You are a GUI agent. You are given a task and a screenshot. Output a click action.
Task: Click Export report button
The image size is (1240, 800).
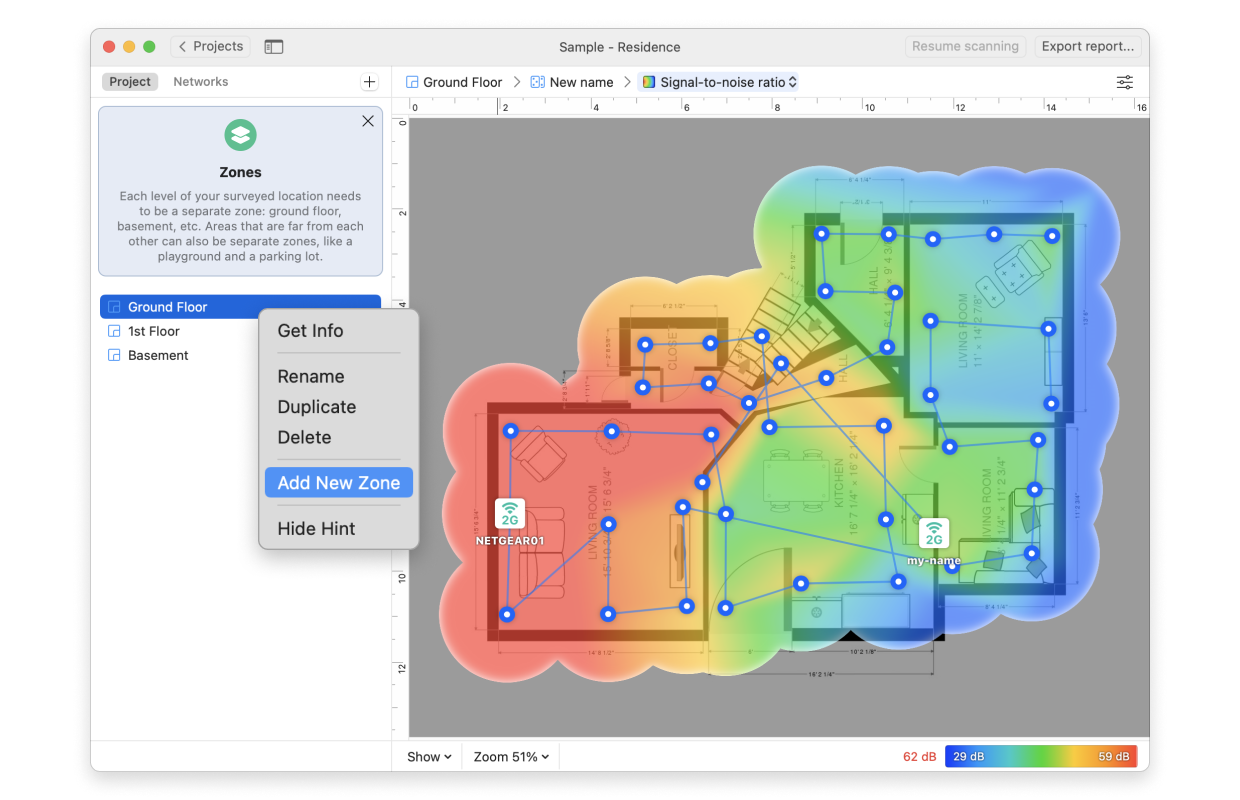tap(1088, 46)
